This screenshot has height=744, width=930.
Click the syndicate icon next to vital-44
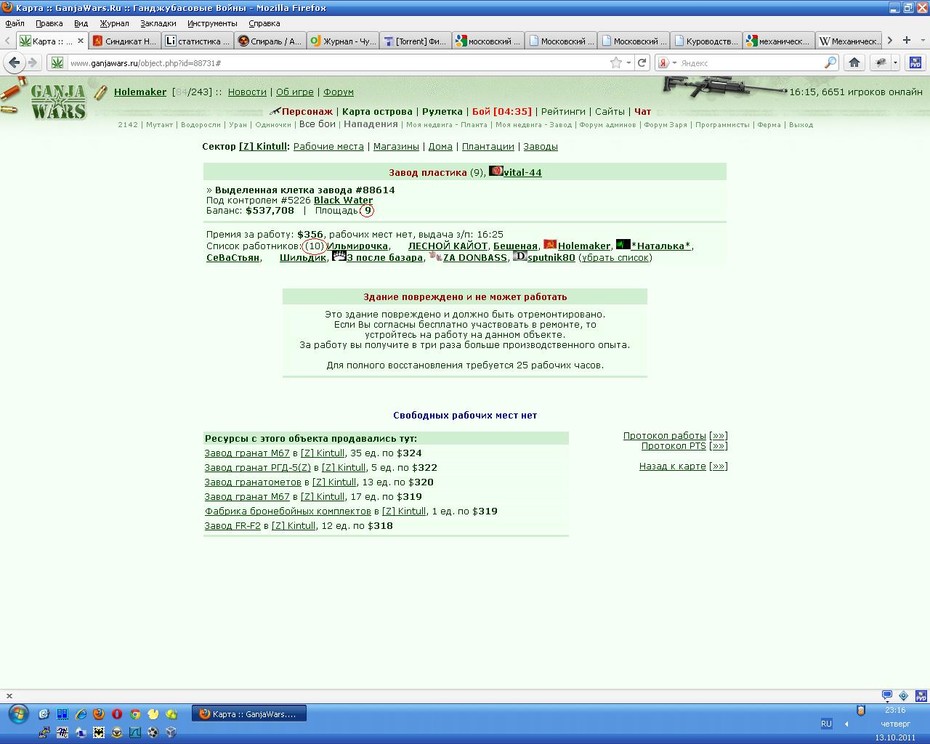point(496,171)
